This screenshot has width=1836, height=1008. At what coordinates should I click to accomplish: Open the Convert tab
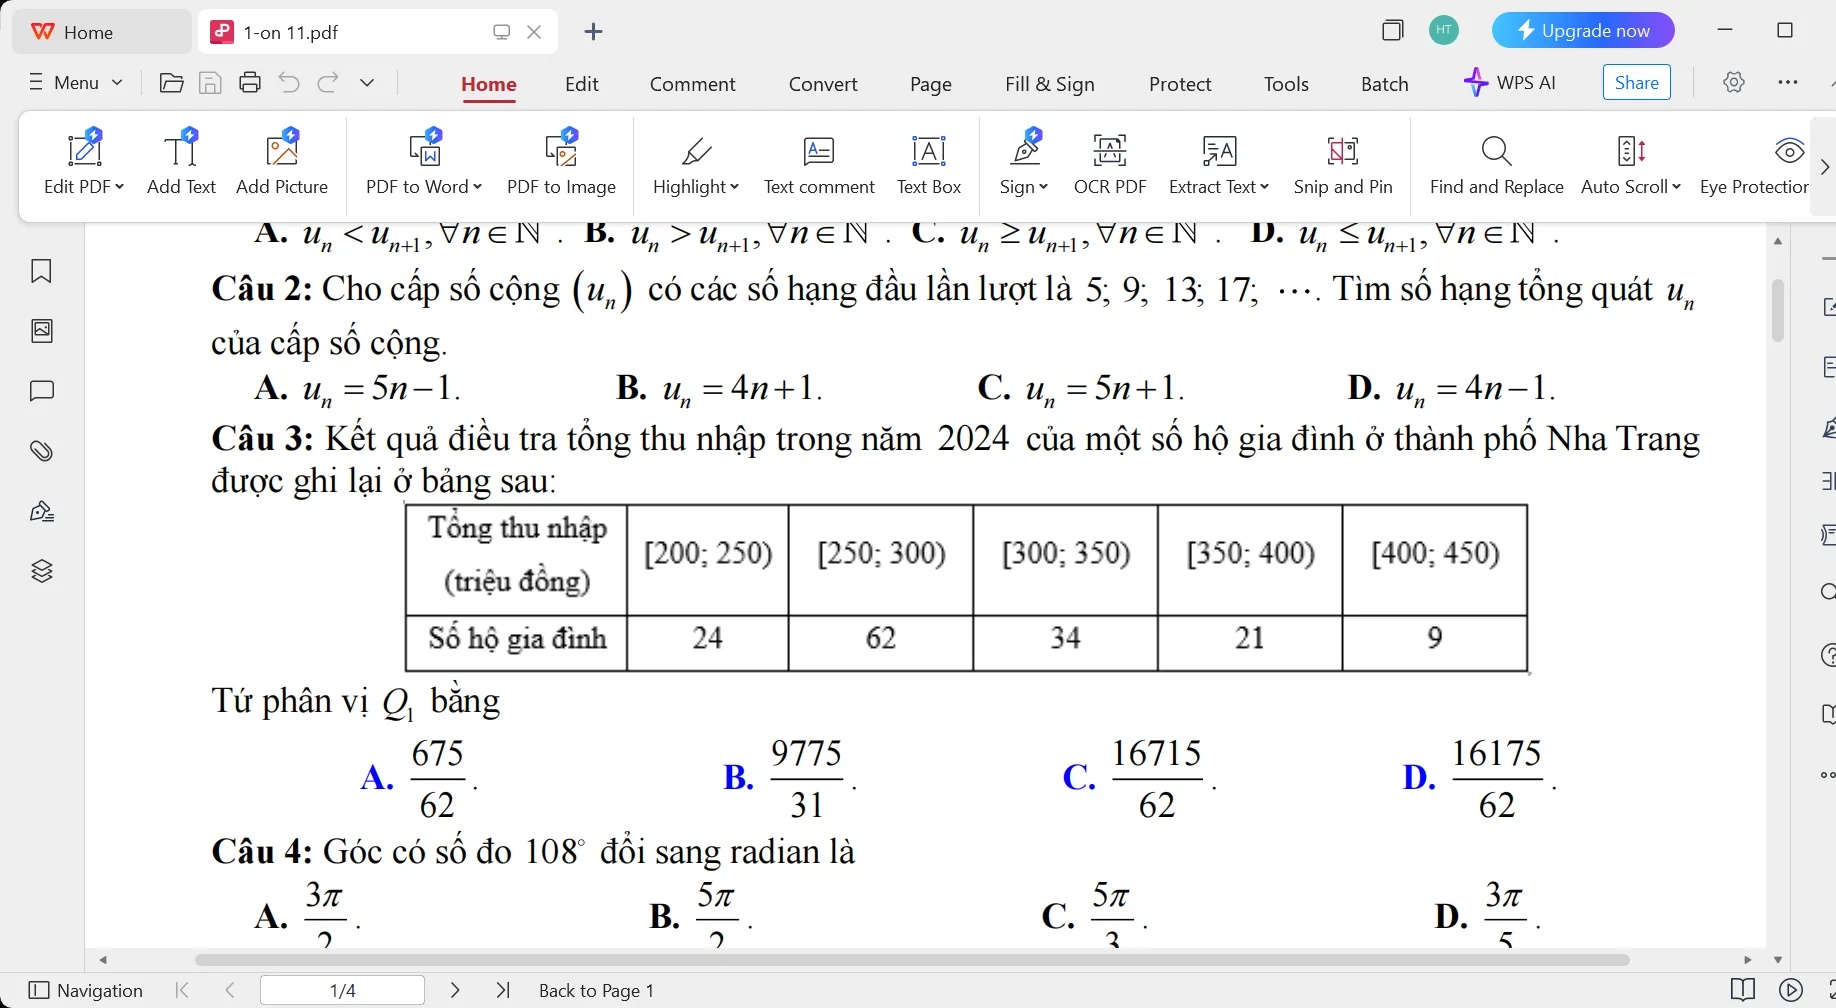[823, 84]
